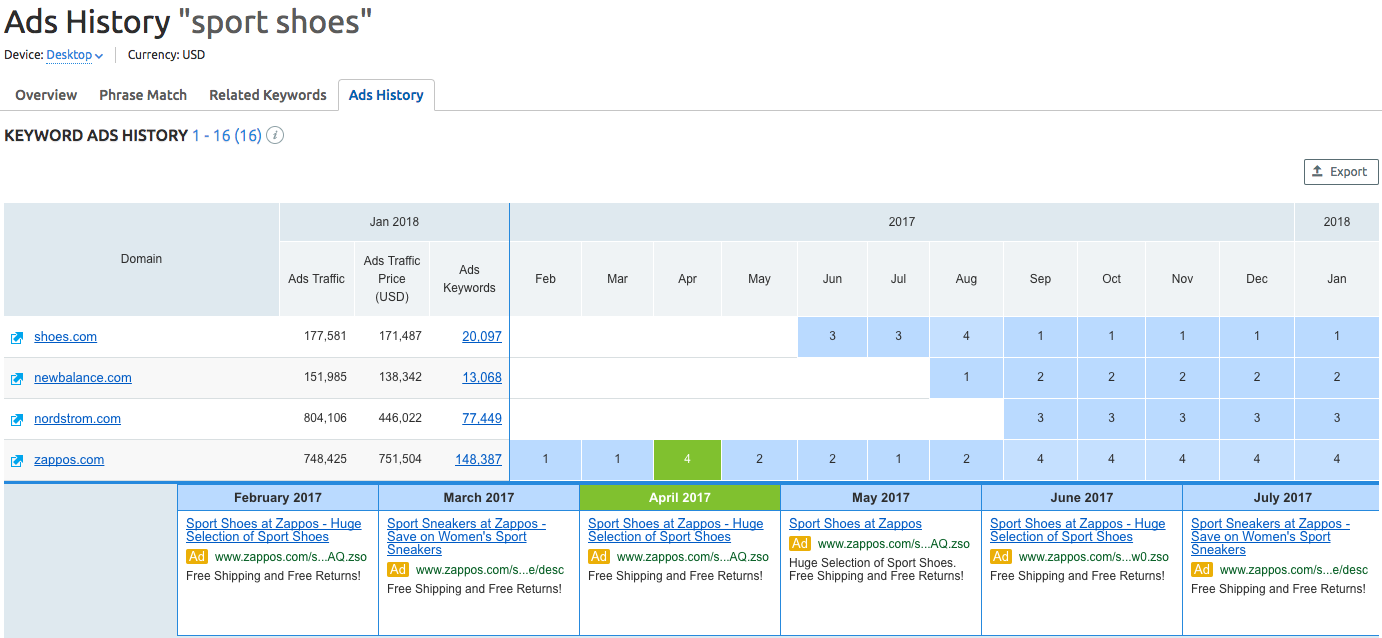Switch to the Related Keywords tab
Image resolution: width=1382 pixels, height=638 pixels.
pos(268,95)
